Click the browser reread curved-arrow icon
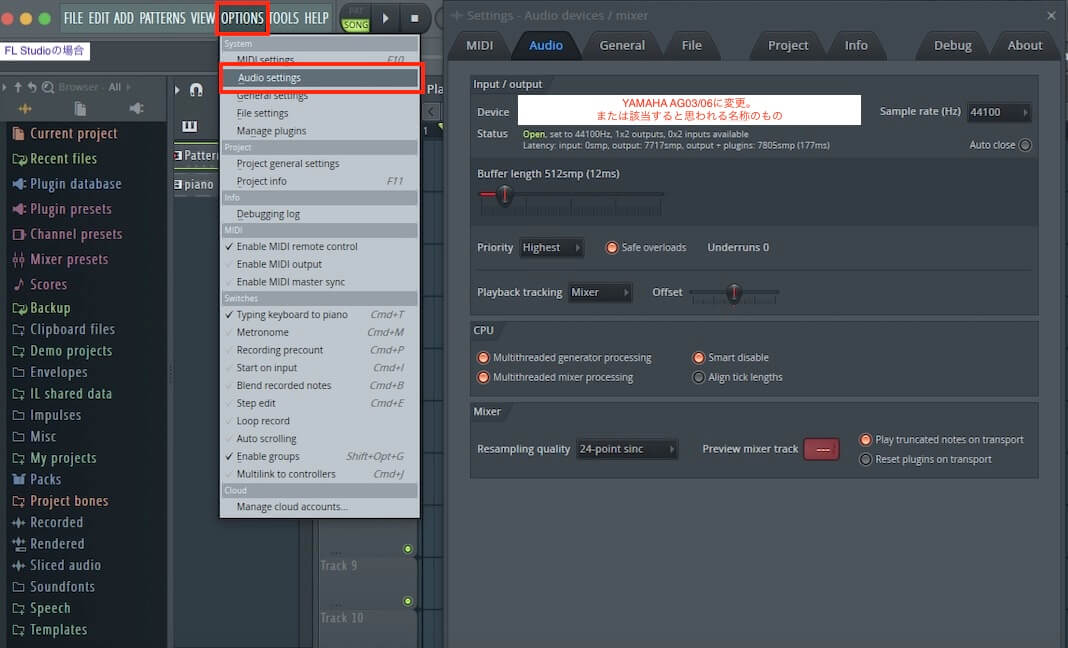This screenshot has width=1068, height=648. click(x=32, y=87)
